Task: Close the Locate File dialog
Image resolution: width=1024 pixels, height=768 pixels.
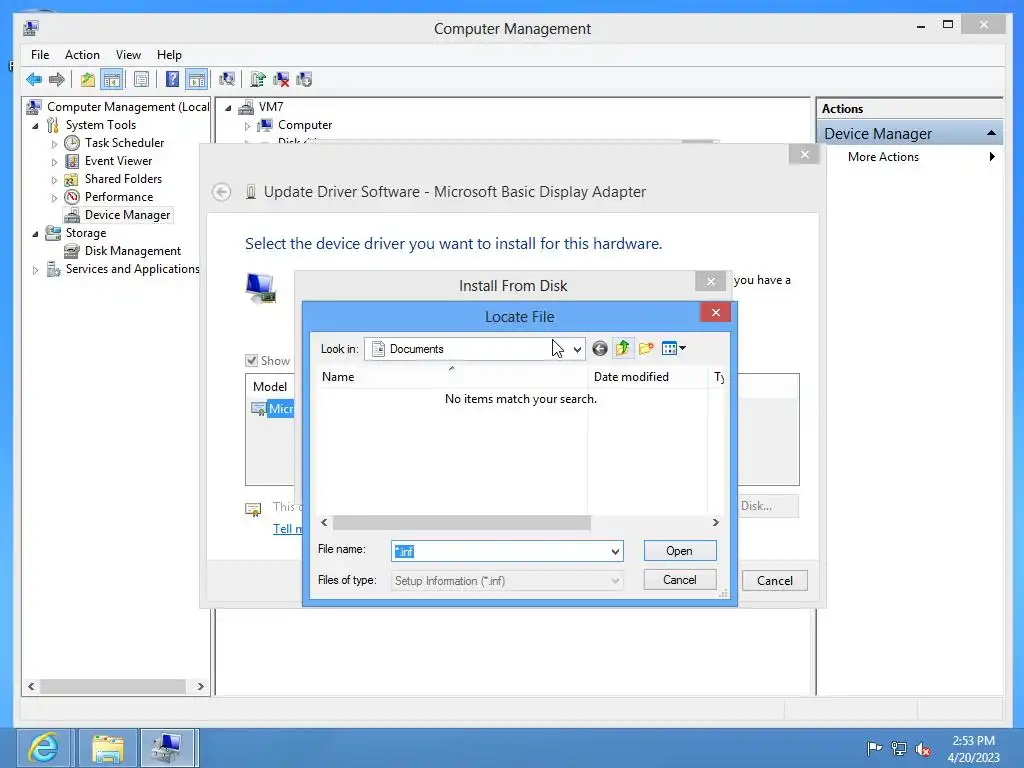Action: pos(716,312)
